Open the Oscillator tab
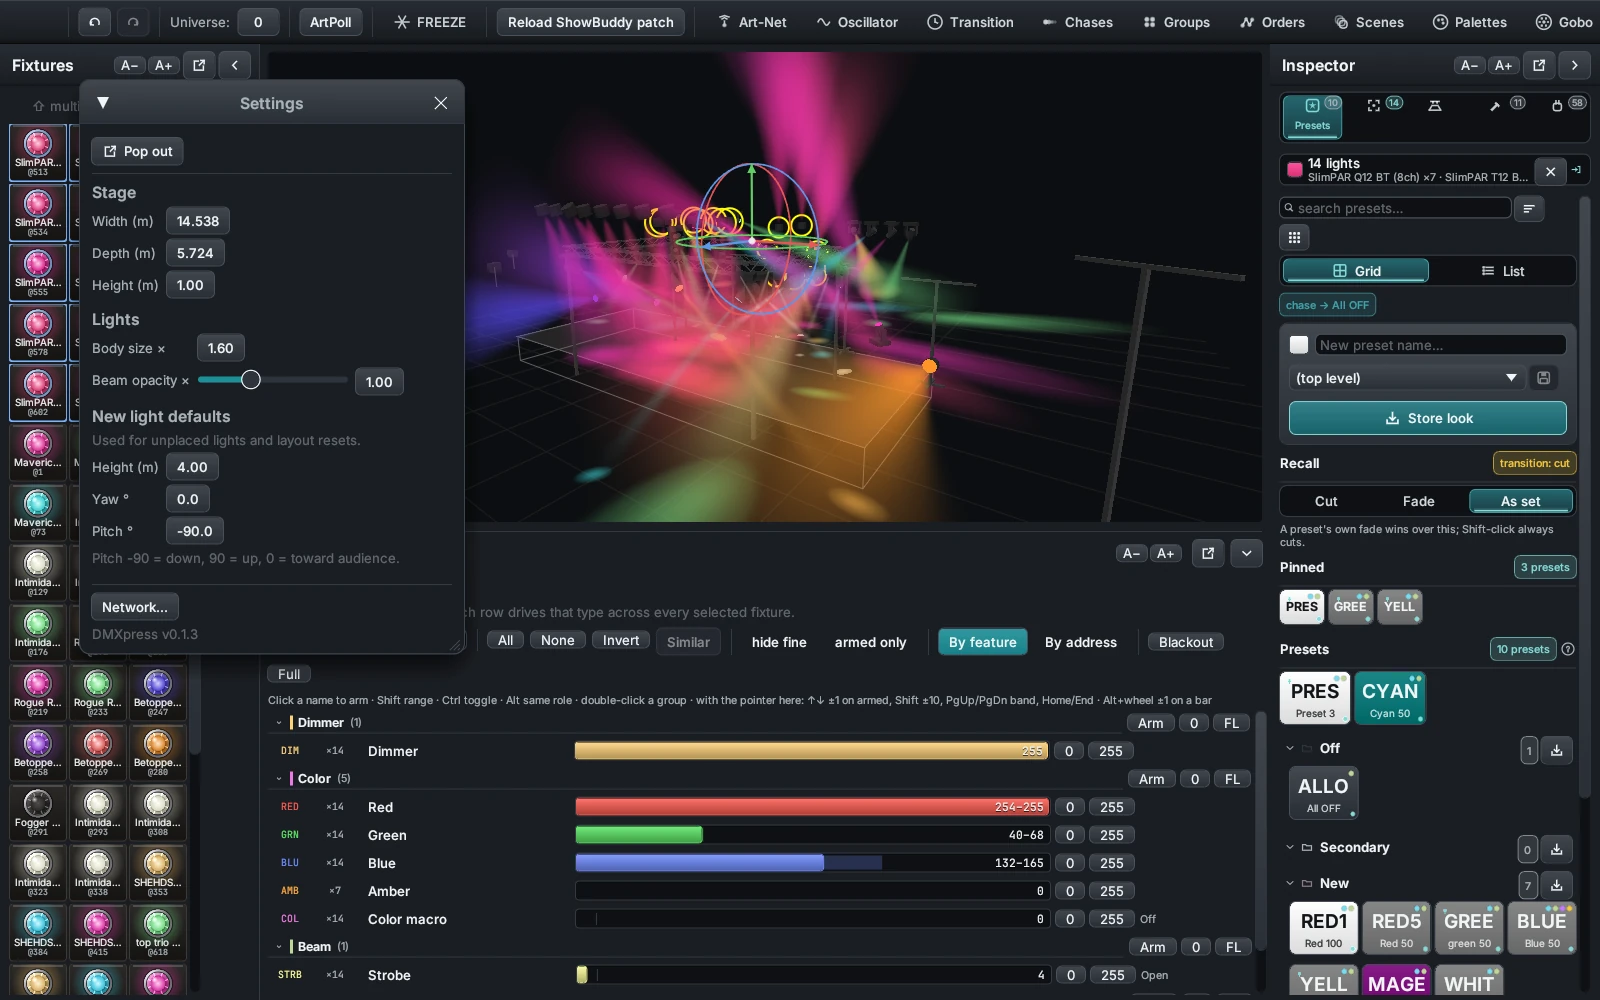The height and width of the screenshot is (1000, 1600). click(857, 22)
